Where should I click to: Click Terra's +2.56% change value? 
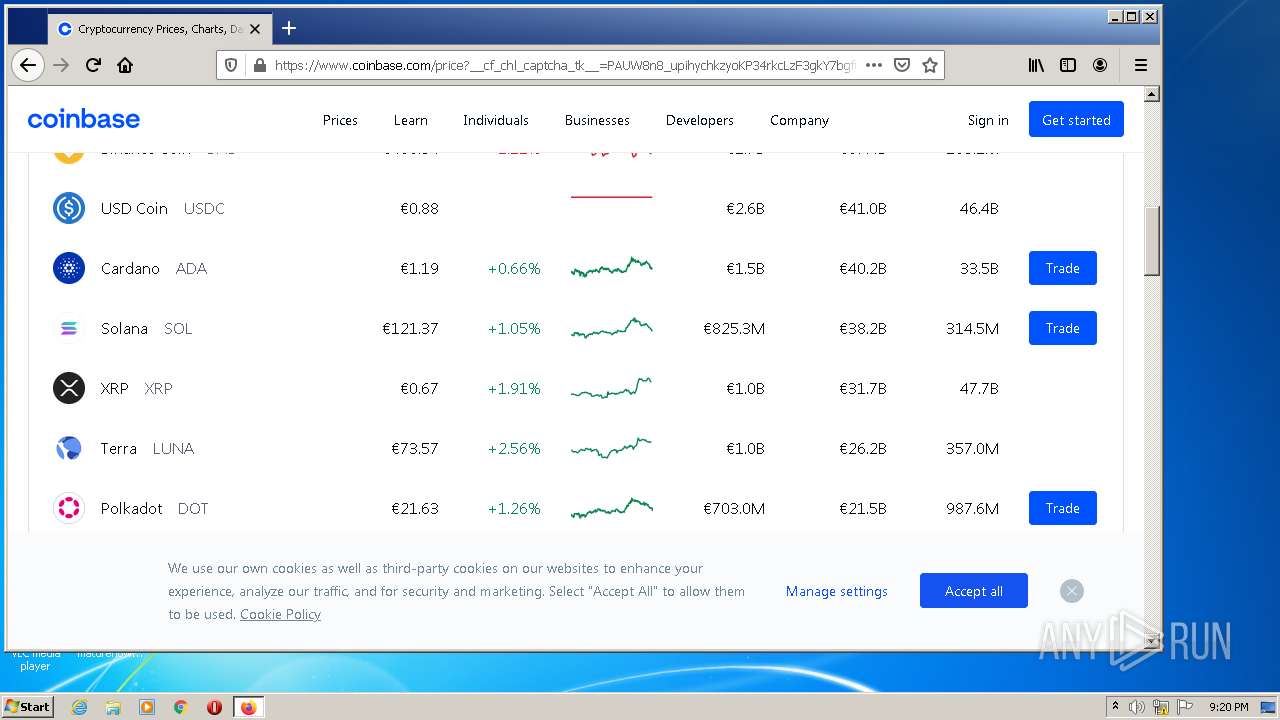coord(514,448)
